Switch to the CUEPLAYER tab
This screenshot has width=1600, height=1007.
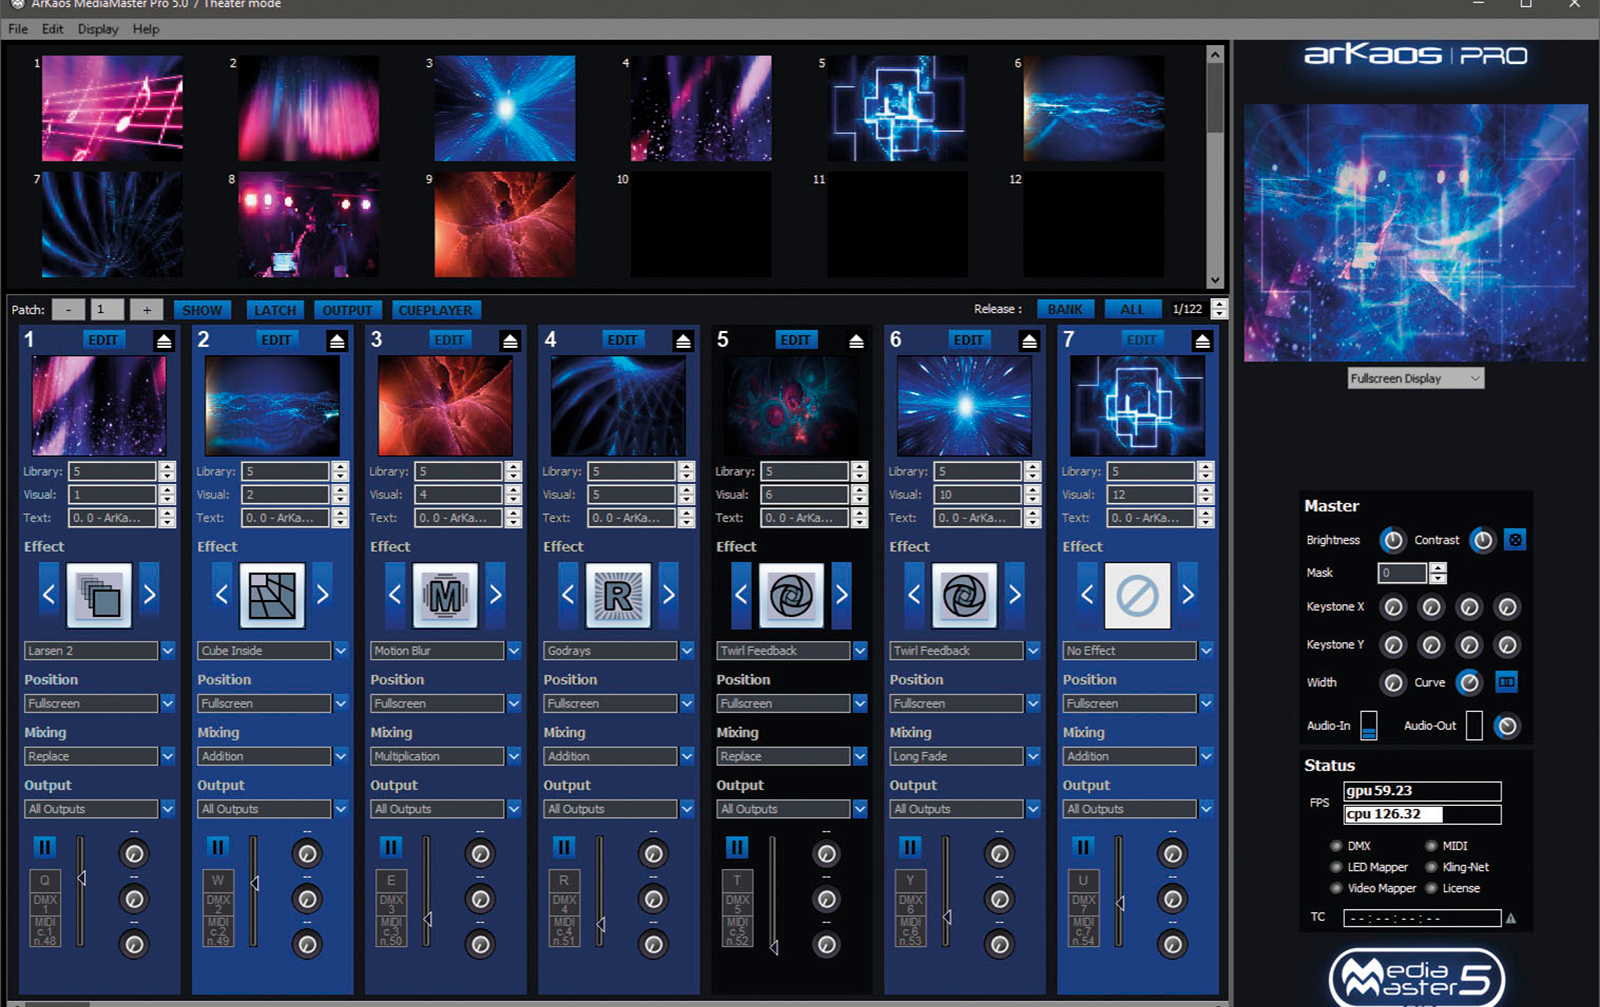coord(436,310)
